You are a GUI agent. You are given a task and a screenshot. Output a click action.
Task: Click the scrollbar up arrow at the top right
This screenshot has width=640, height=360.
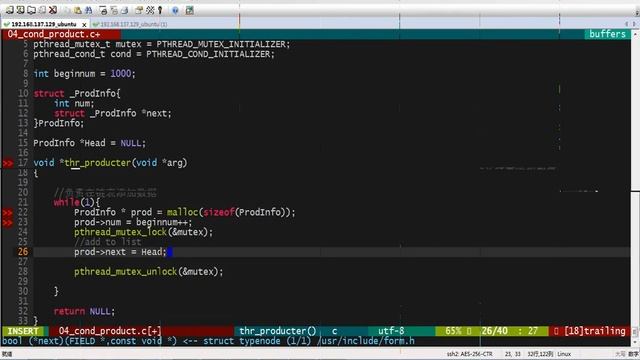(x=635, y=34)
